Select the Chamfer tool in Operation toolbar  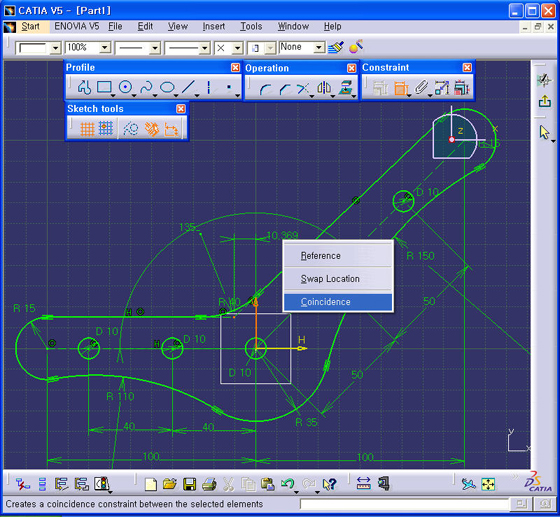click(285, 88)
